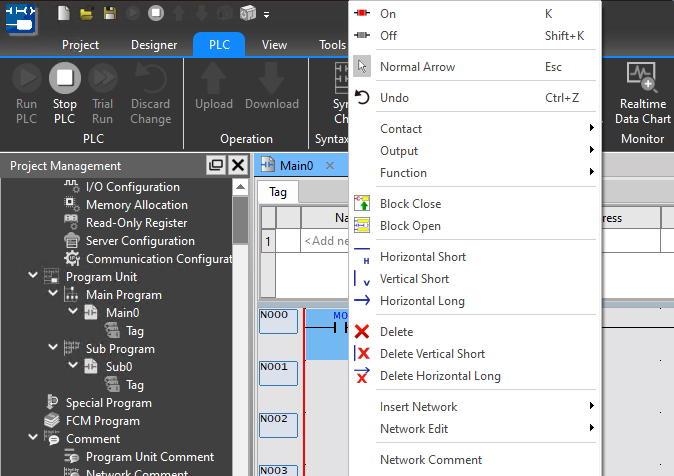Click Delete Vertical Short option
This screenshot has width=674, height=476.
(x=432, y=354)
